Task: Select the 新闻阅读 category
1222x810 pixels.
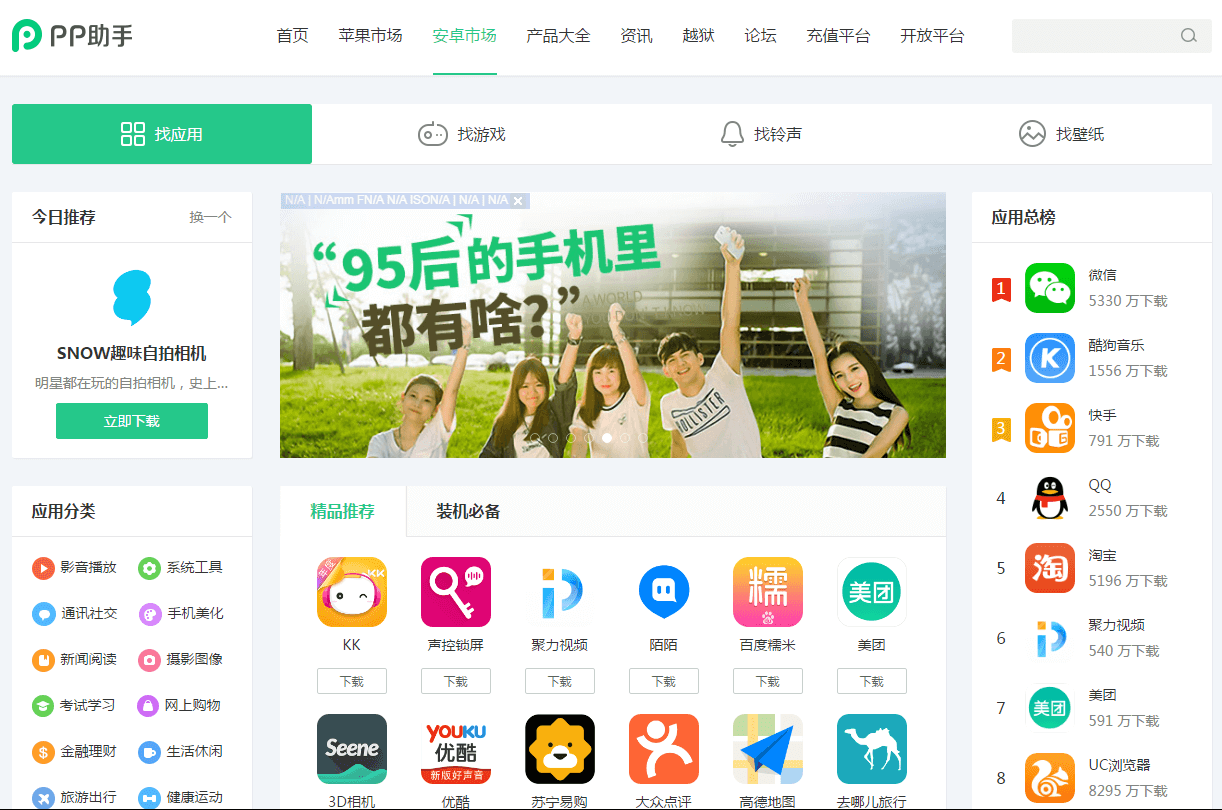Action: click(x=74, y=660)
